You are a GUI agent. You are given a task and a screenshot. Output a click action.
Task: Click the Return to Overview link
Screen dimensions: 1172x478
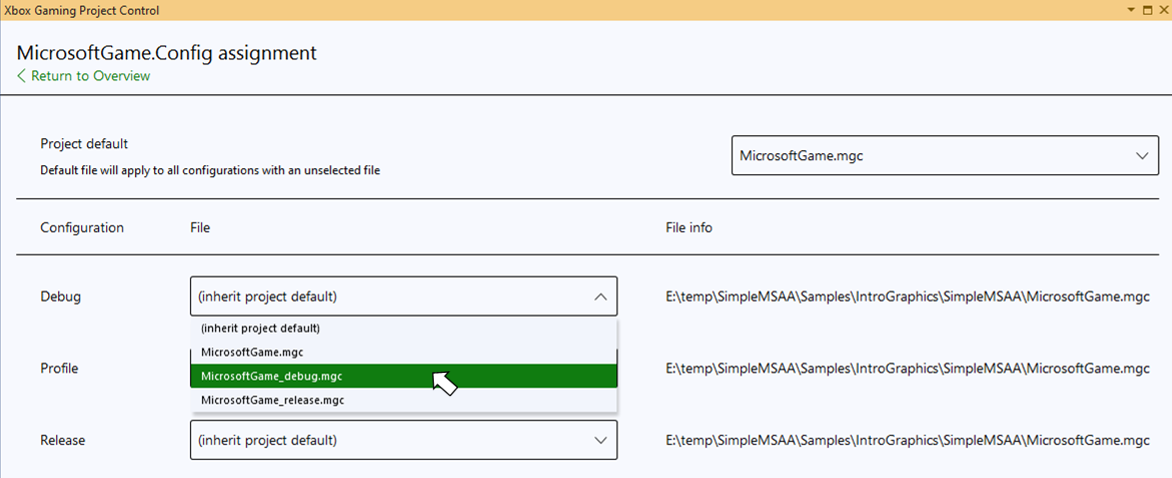click(x=83, y=75)
